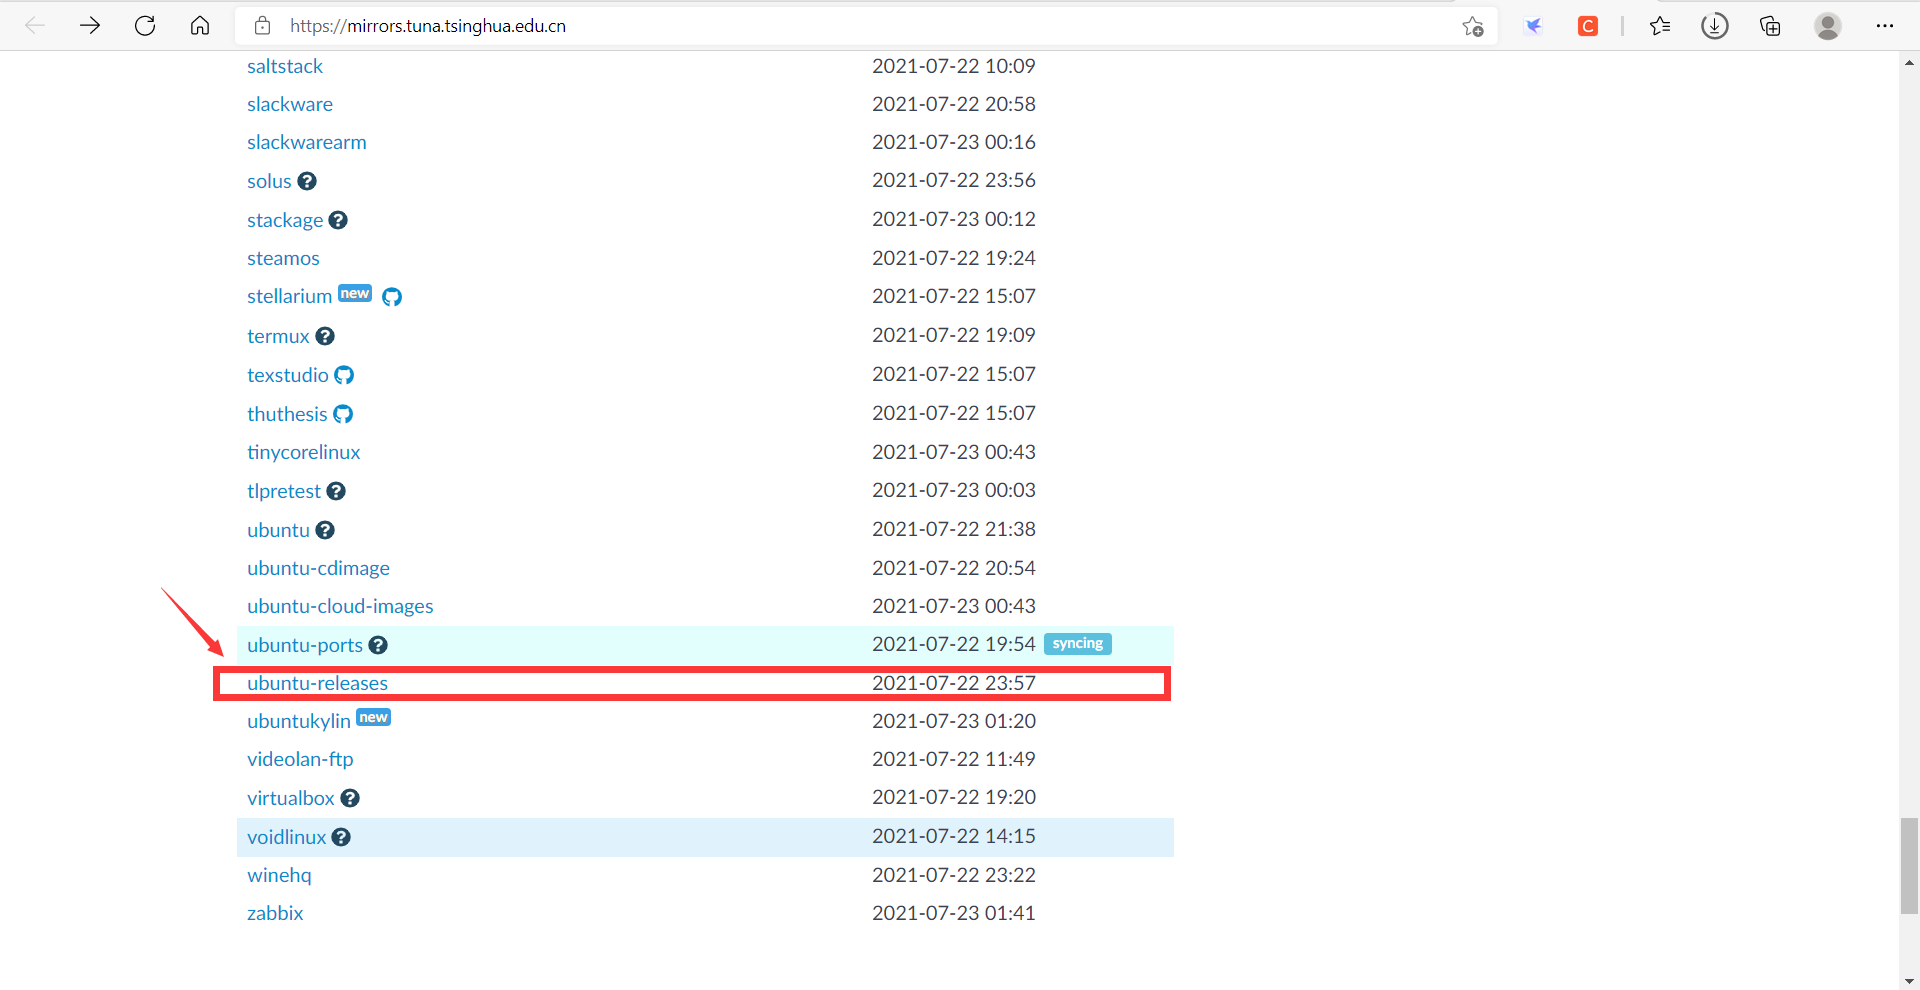This screenshot has width=1920, height=990.
Task: Click the scrollbar up arrow
Action: tap(1909, 62)
